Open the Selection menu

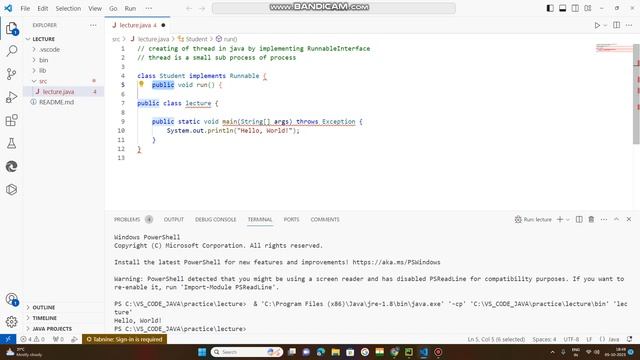(x=68, y=8)
